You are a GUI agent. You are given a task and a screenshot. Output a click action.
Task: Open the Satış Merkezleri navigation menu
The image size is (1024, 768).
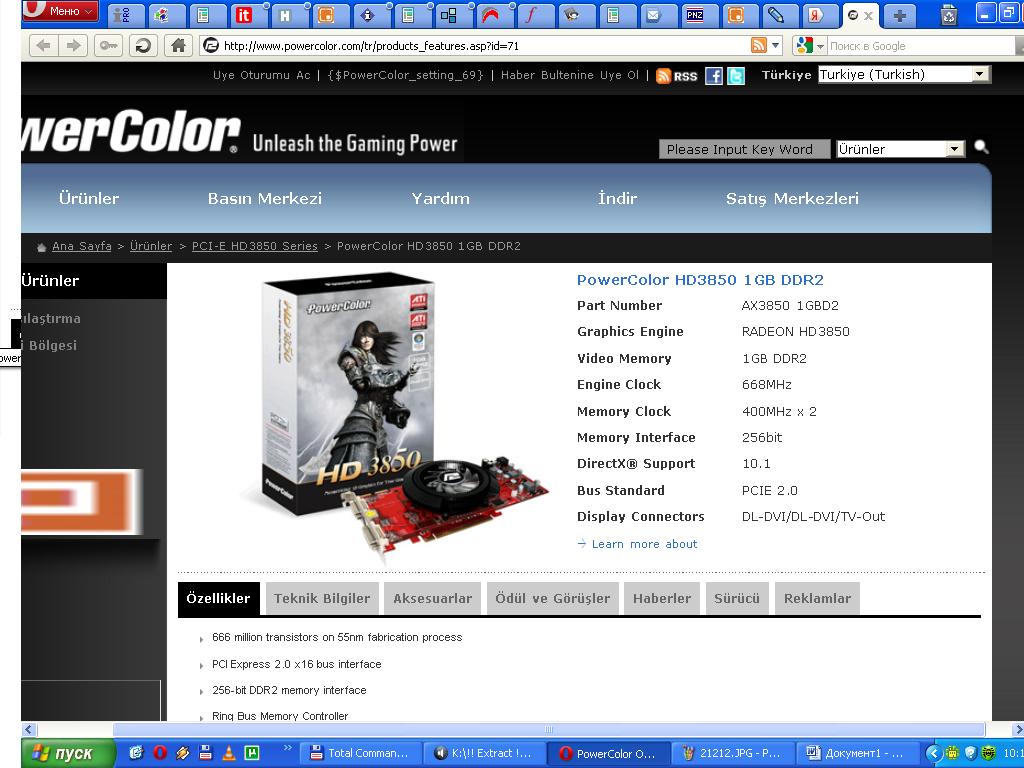point(792,199)
